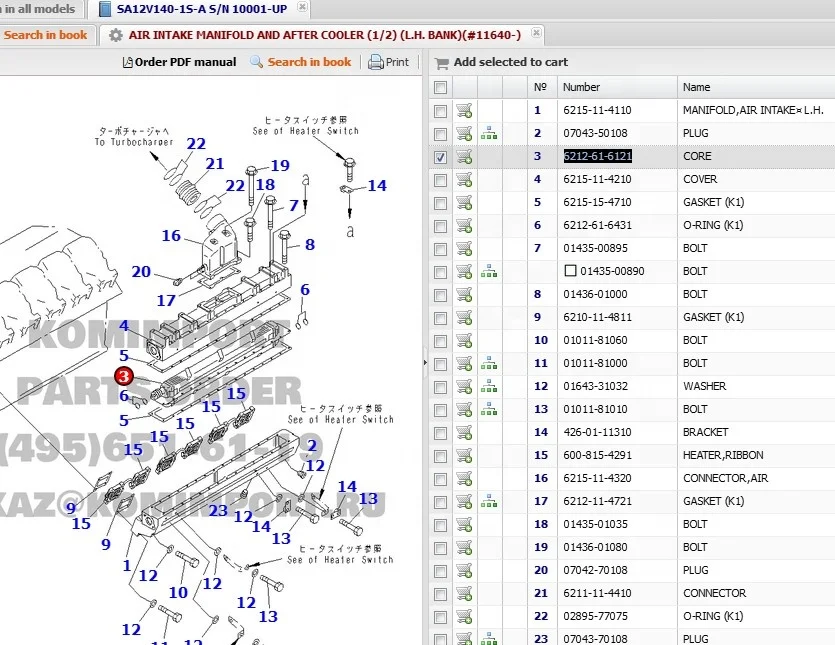Sort by the № column header
The image size is (835, 645).
(541, 87)
